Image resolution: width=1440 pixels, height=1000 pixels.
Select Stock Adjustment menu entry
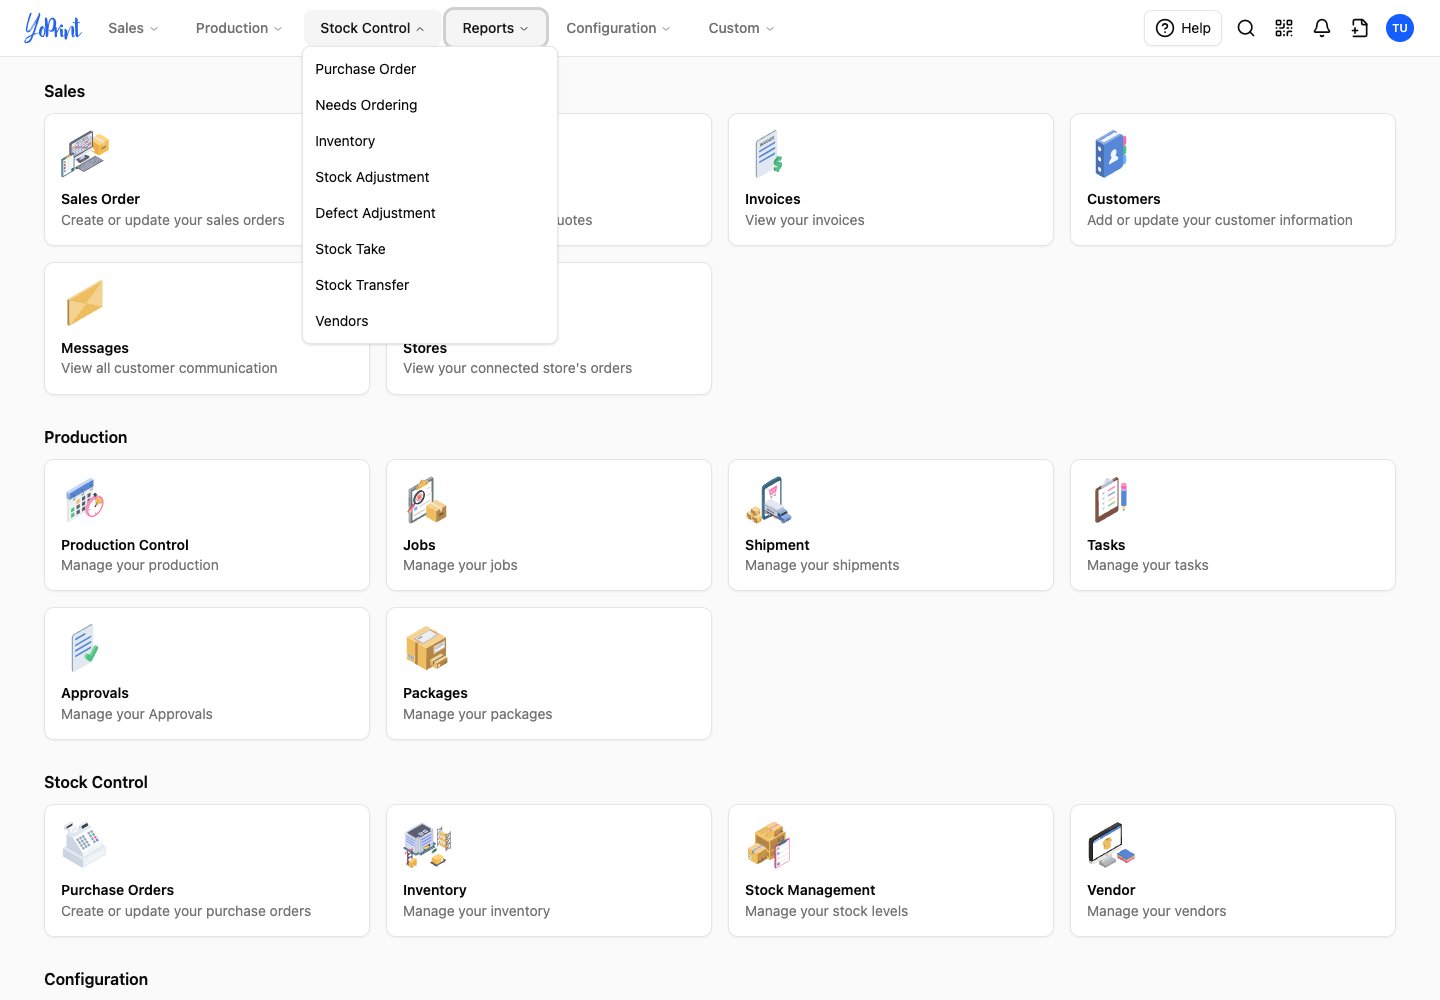point(430,177)
